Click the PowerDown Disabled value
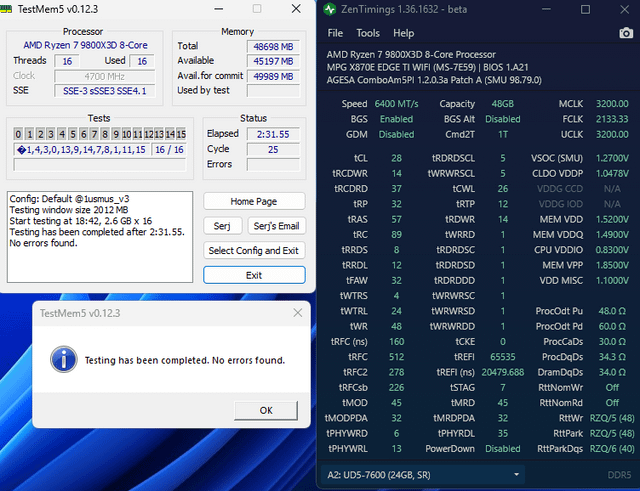640x491 pixels. pyautogui.click(x=502, y=449)
